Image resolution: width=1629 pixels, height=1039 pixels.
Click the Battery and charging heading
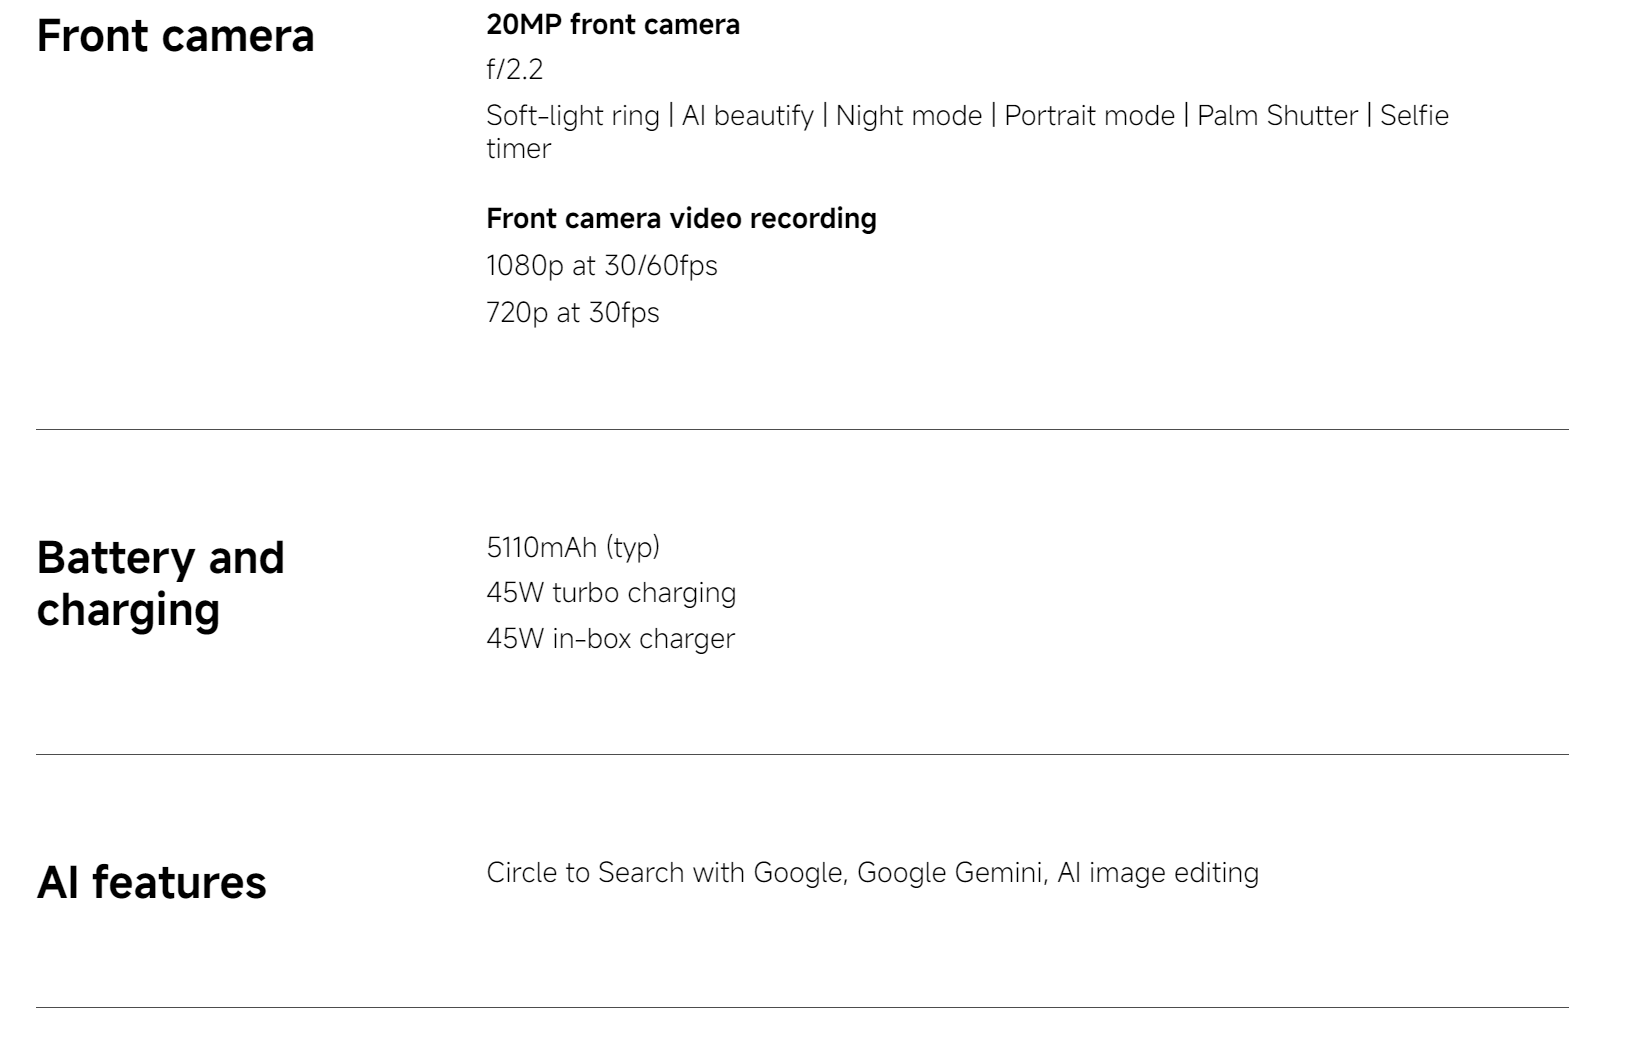click(x=161, y=583)
